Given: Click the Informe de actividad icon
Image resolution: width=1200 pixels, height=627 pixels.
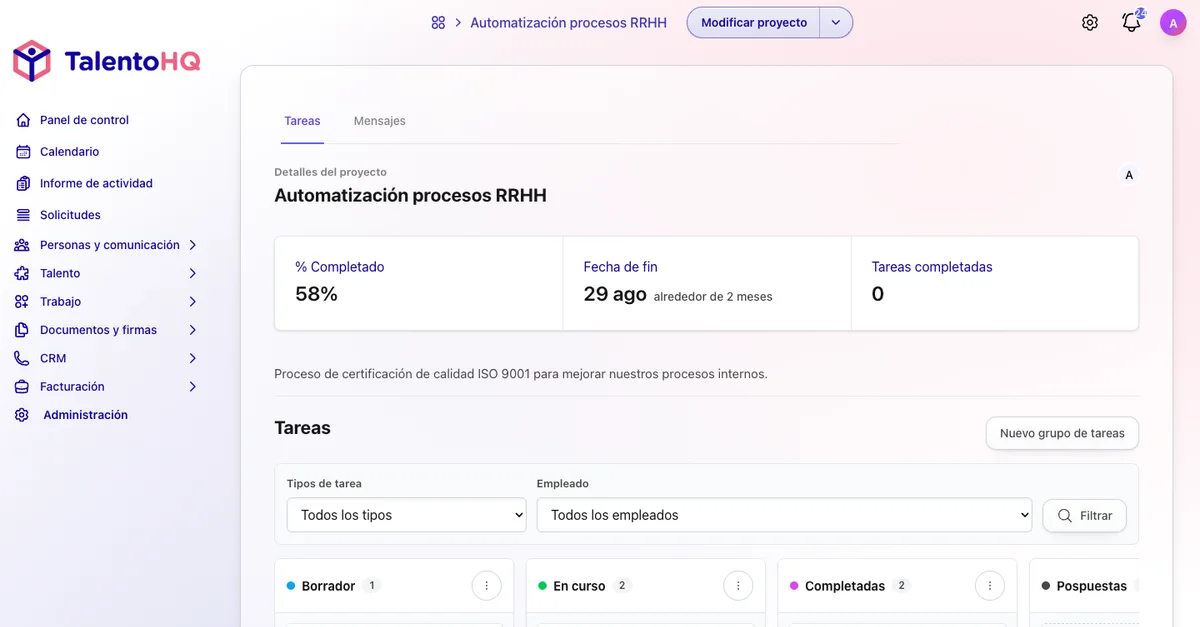Looking at the screenshot, I should [x=23, y=183].
